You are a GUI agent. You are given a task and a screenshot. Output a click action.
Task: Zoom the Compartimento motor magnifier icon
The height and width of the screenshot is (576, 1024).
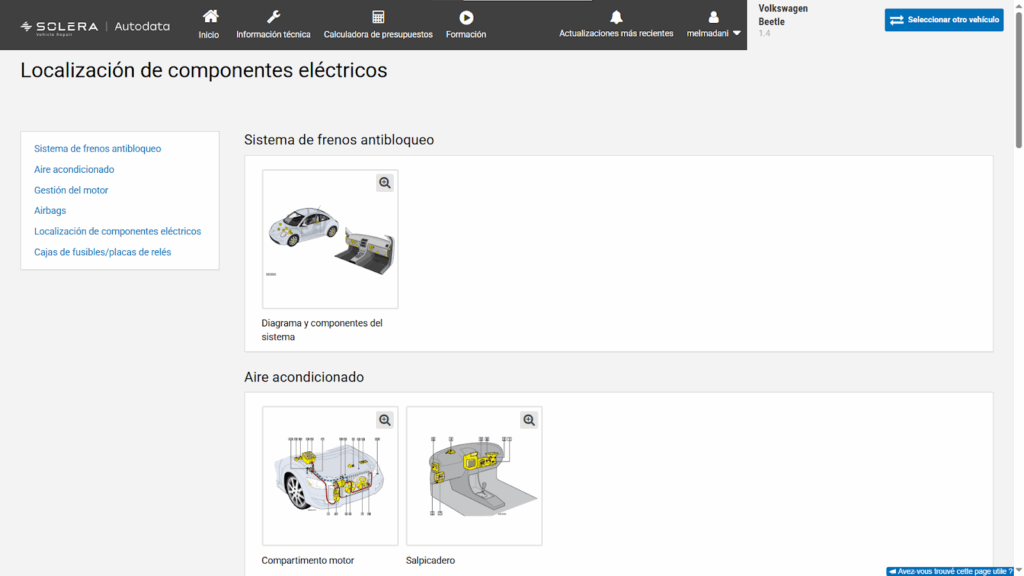click(x=384, y=420)
